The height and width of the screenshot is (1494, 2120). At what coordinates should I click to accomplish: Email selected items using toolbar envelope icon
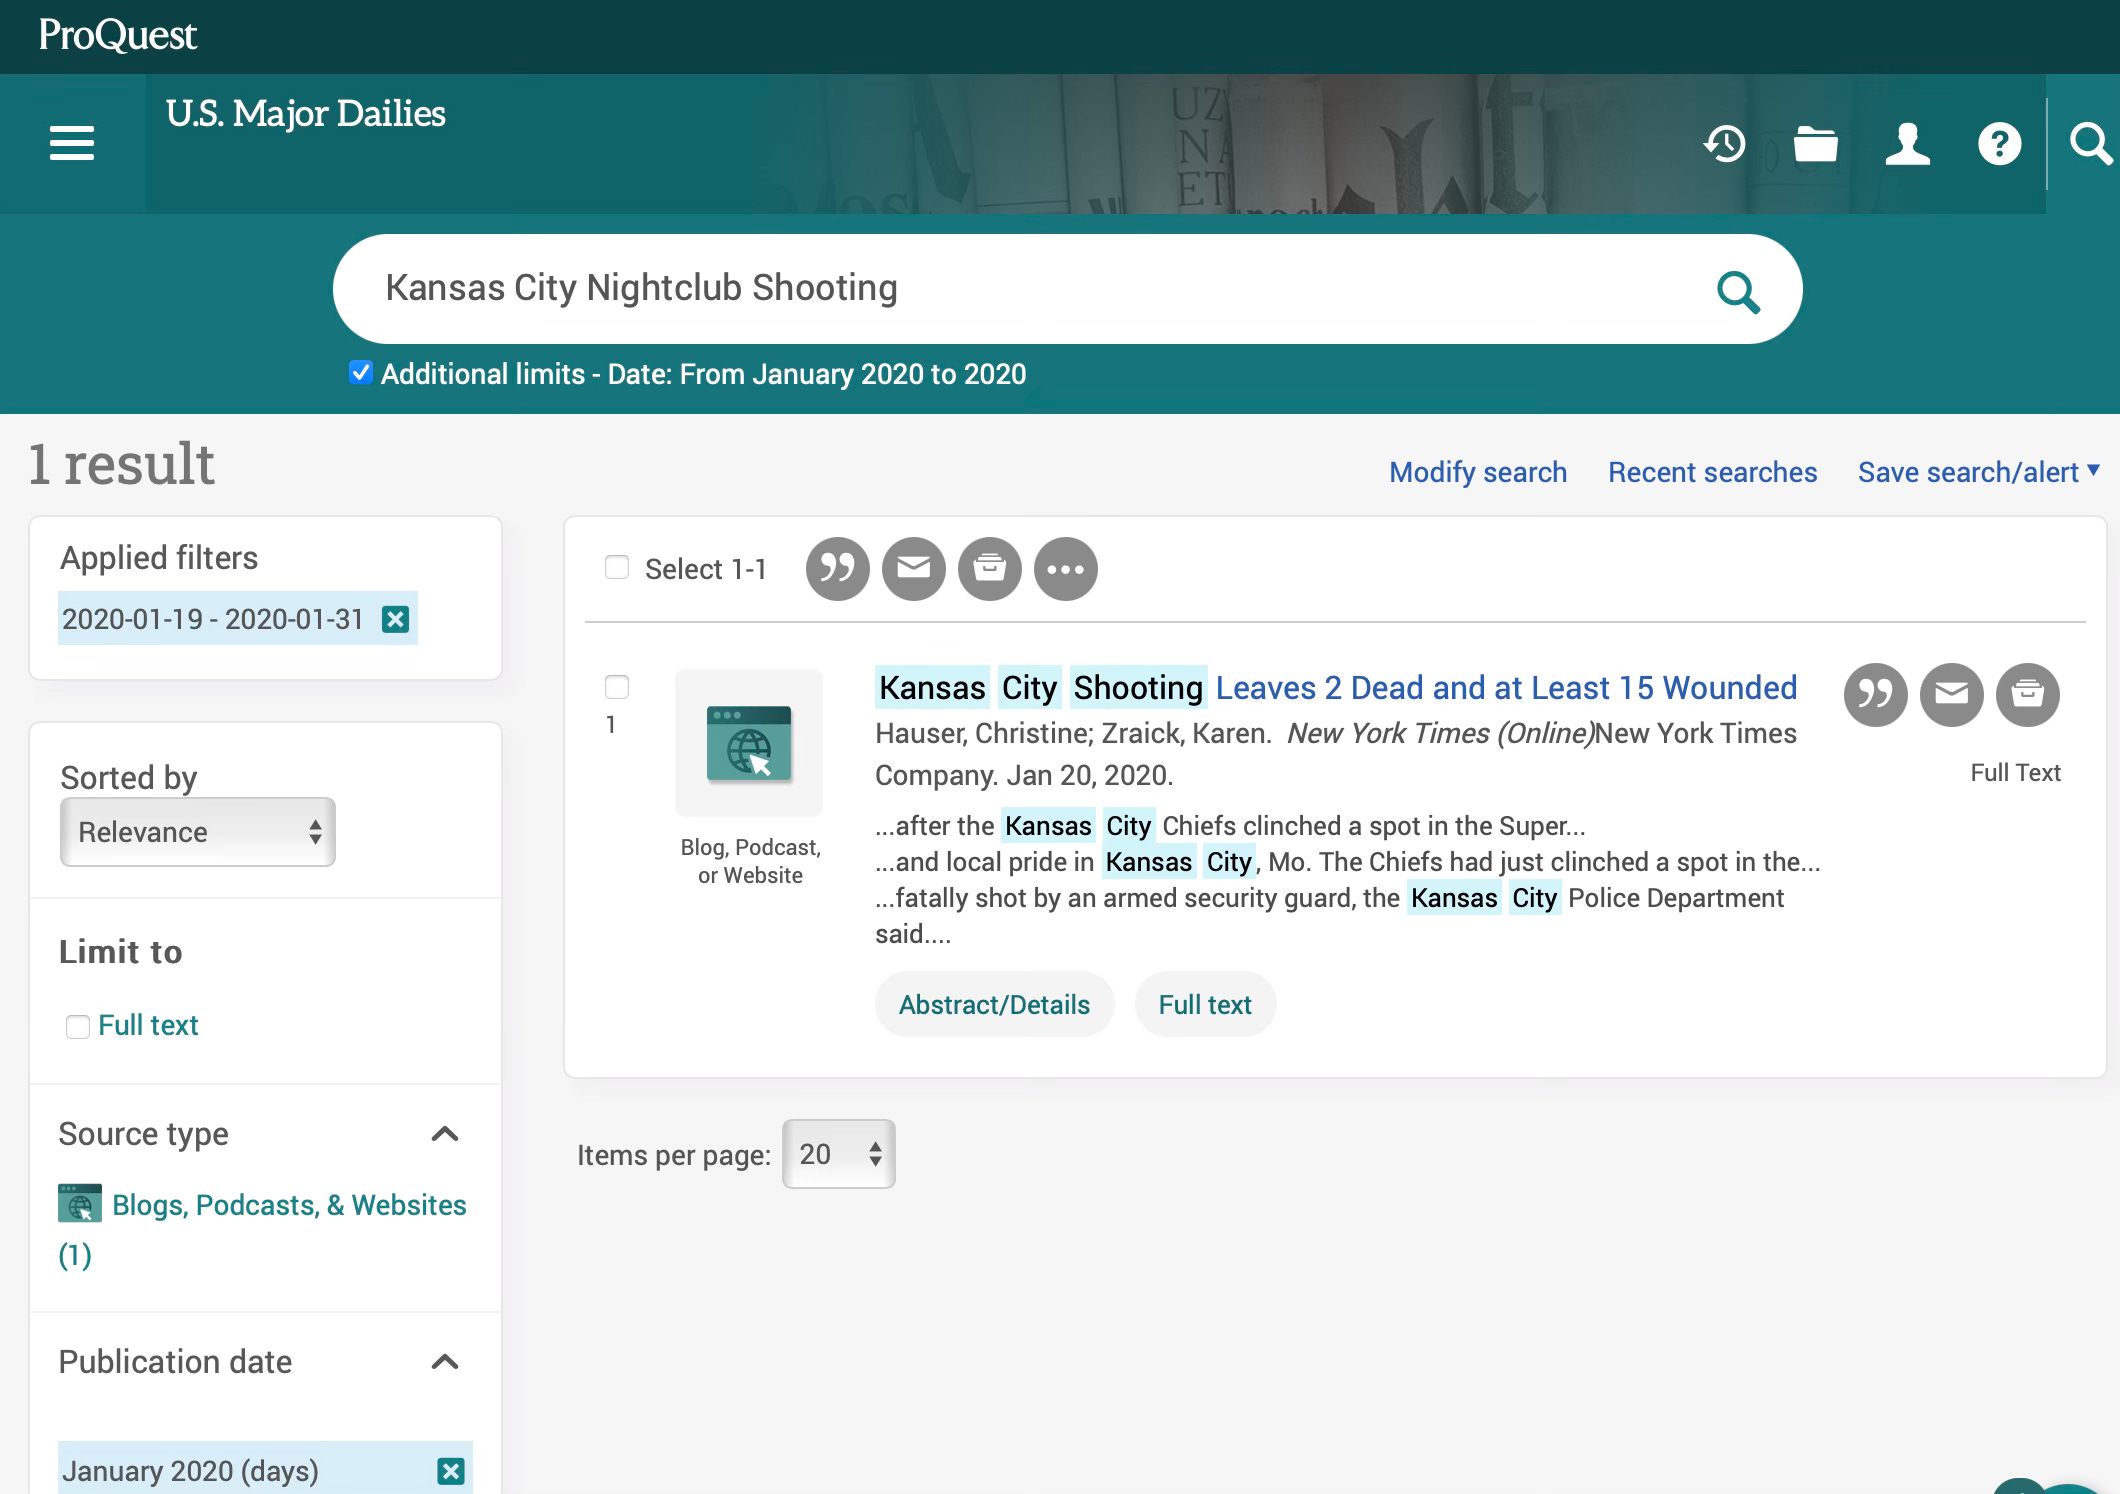coord(914,569)
